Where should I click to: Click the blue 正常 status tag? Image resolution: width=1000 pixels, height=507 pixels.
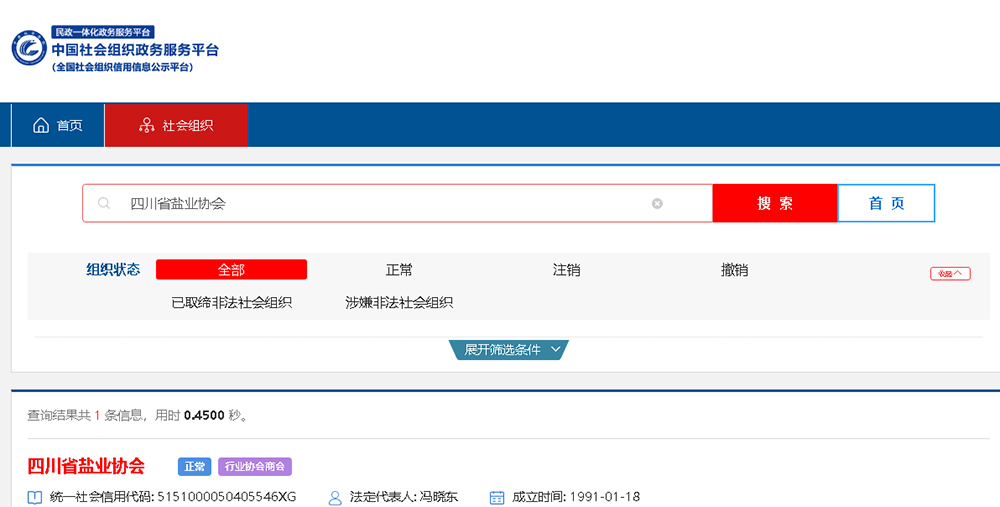tap(195, 467)
